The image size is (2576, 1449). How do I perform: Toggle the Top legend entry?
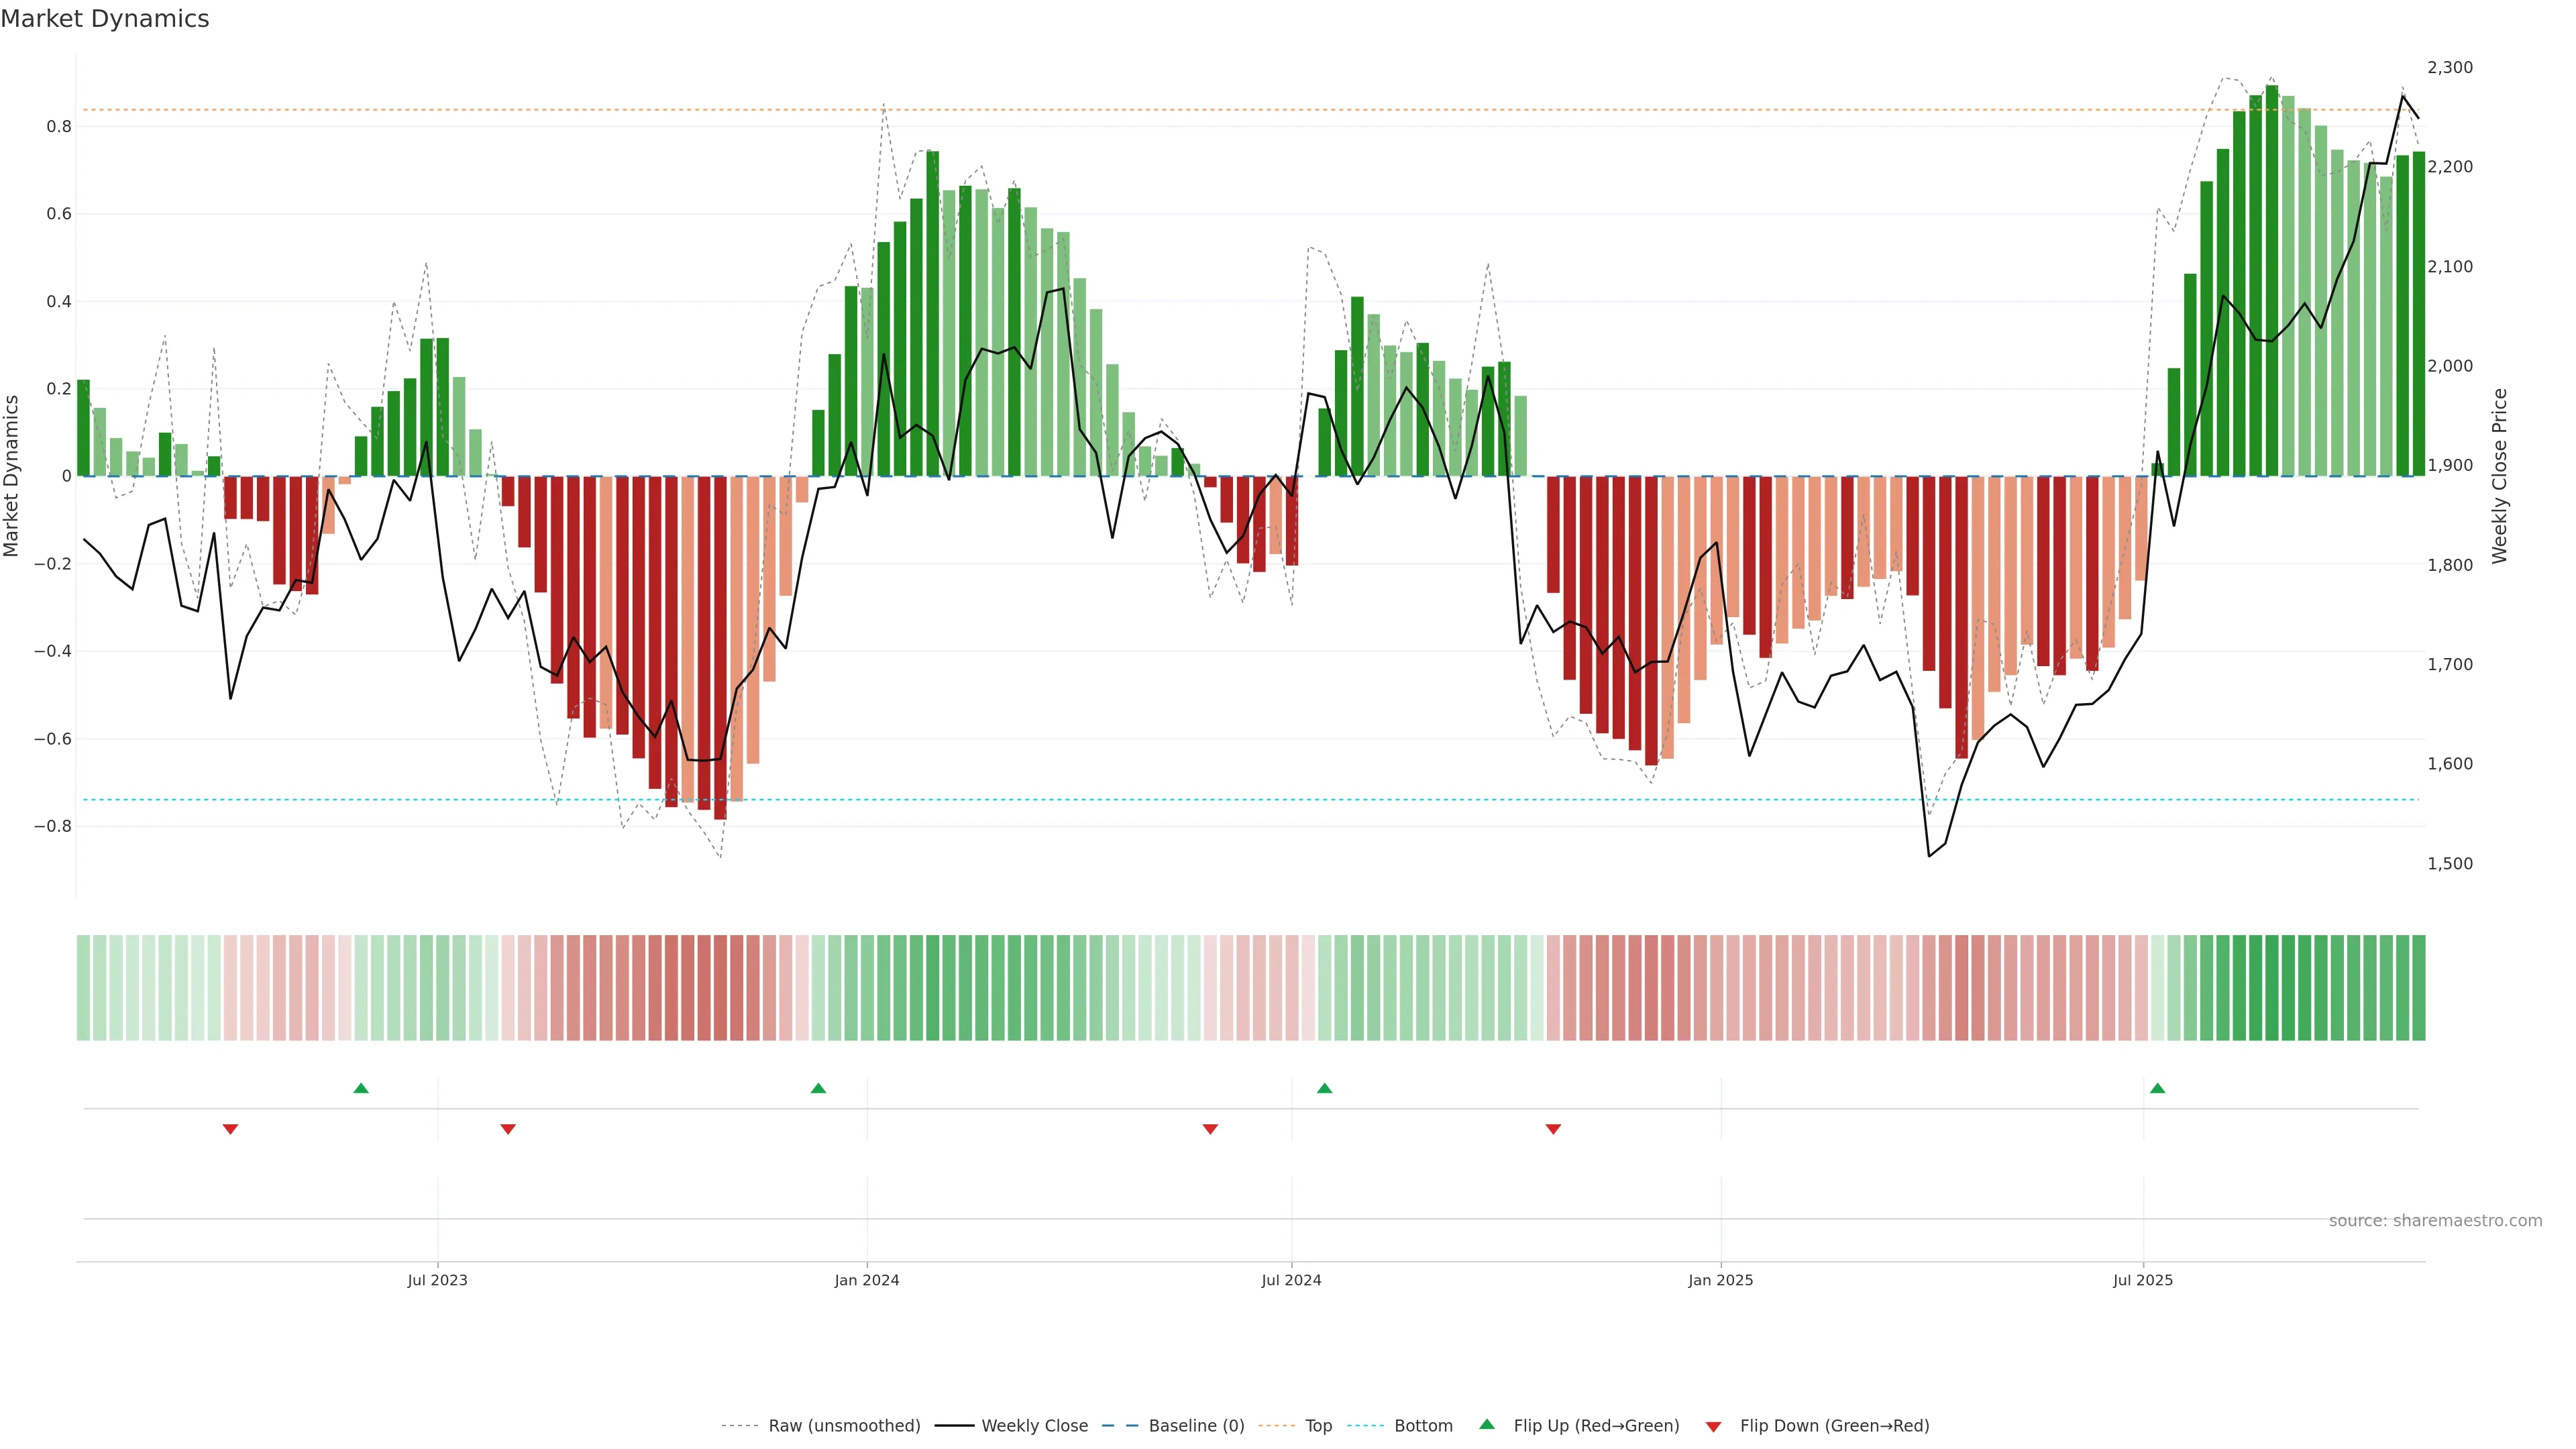[x=1318, y=1426]
